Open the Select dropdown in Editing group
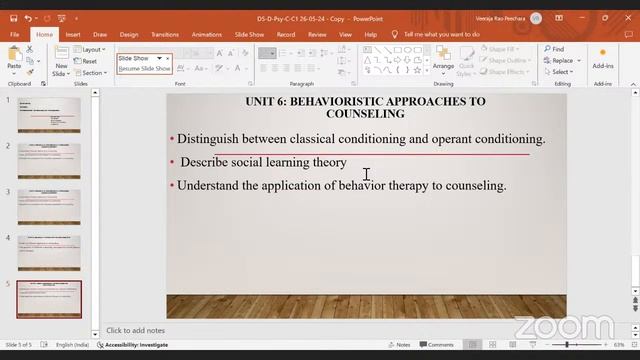 [559, 72]
